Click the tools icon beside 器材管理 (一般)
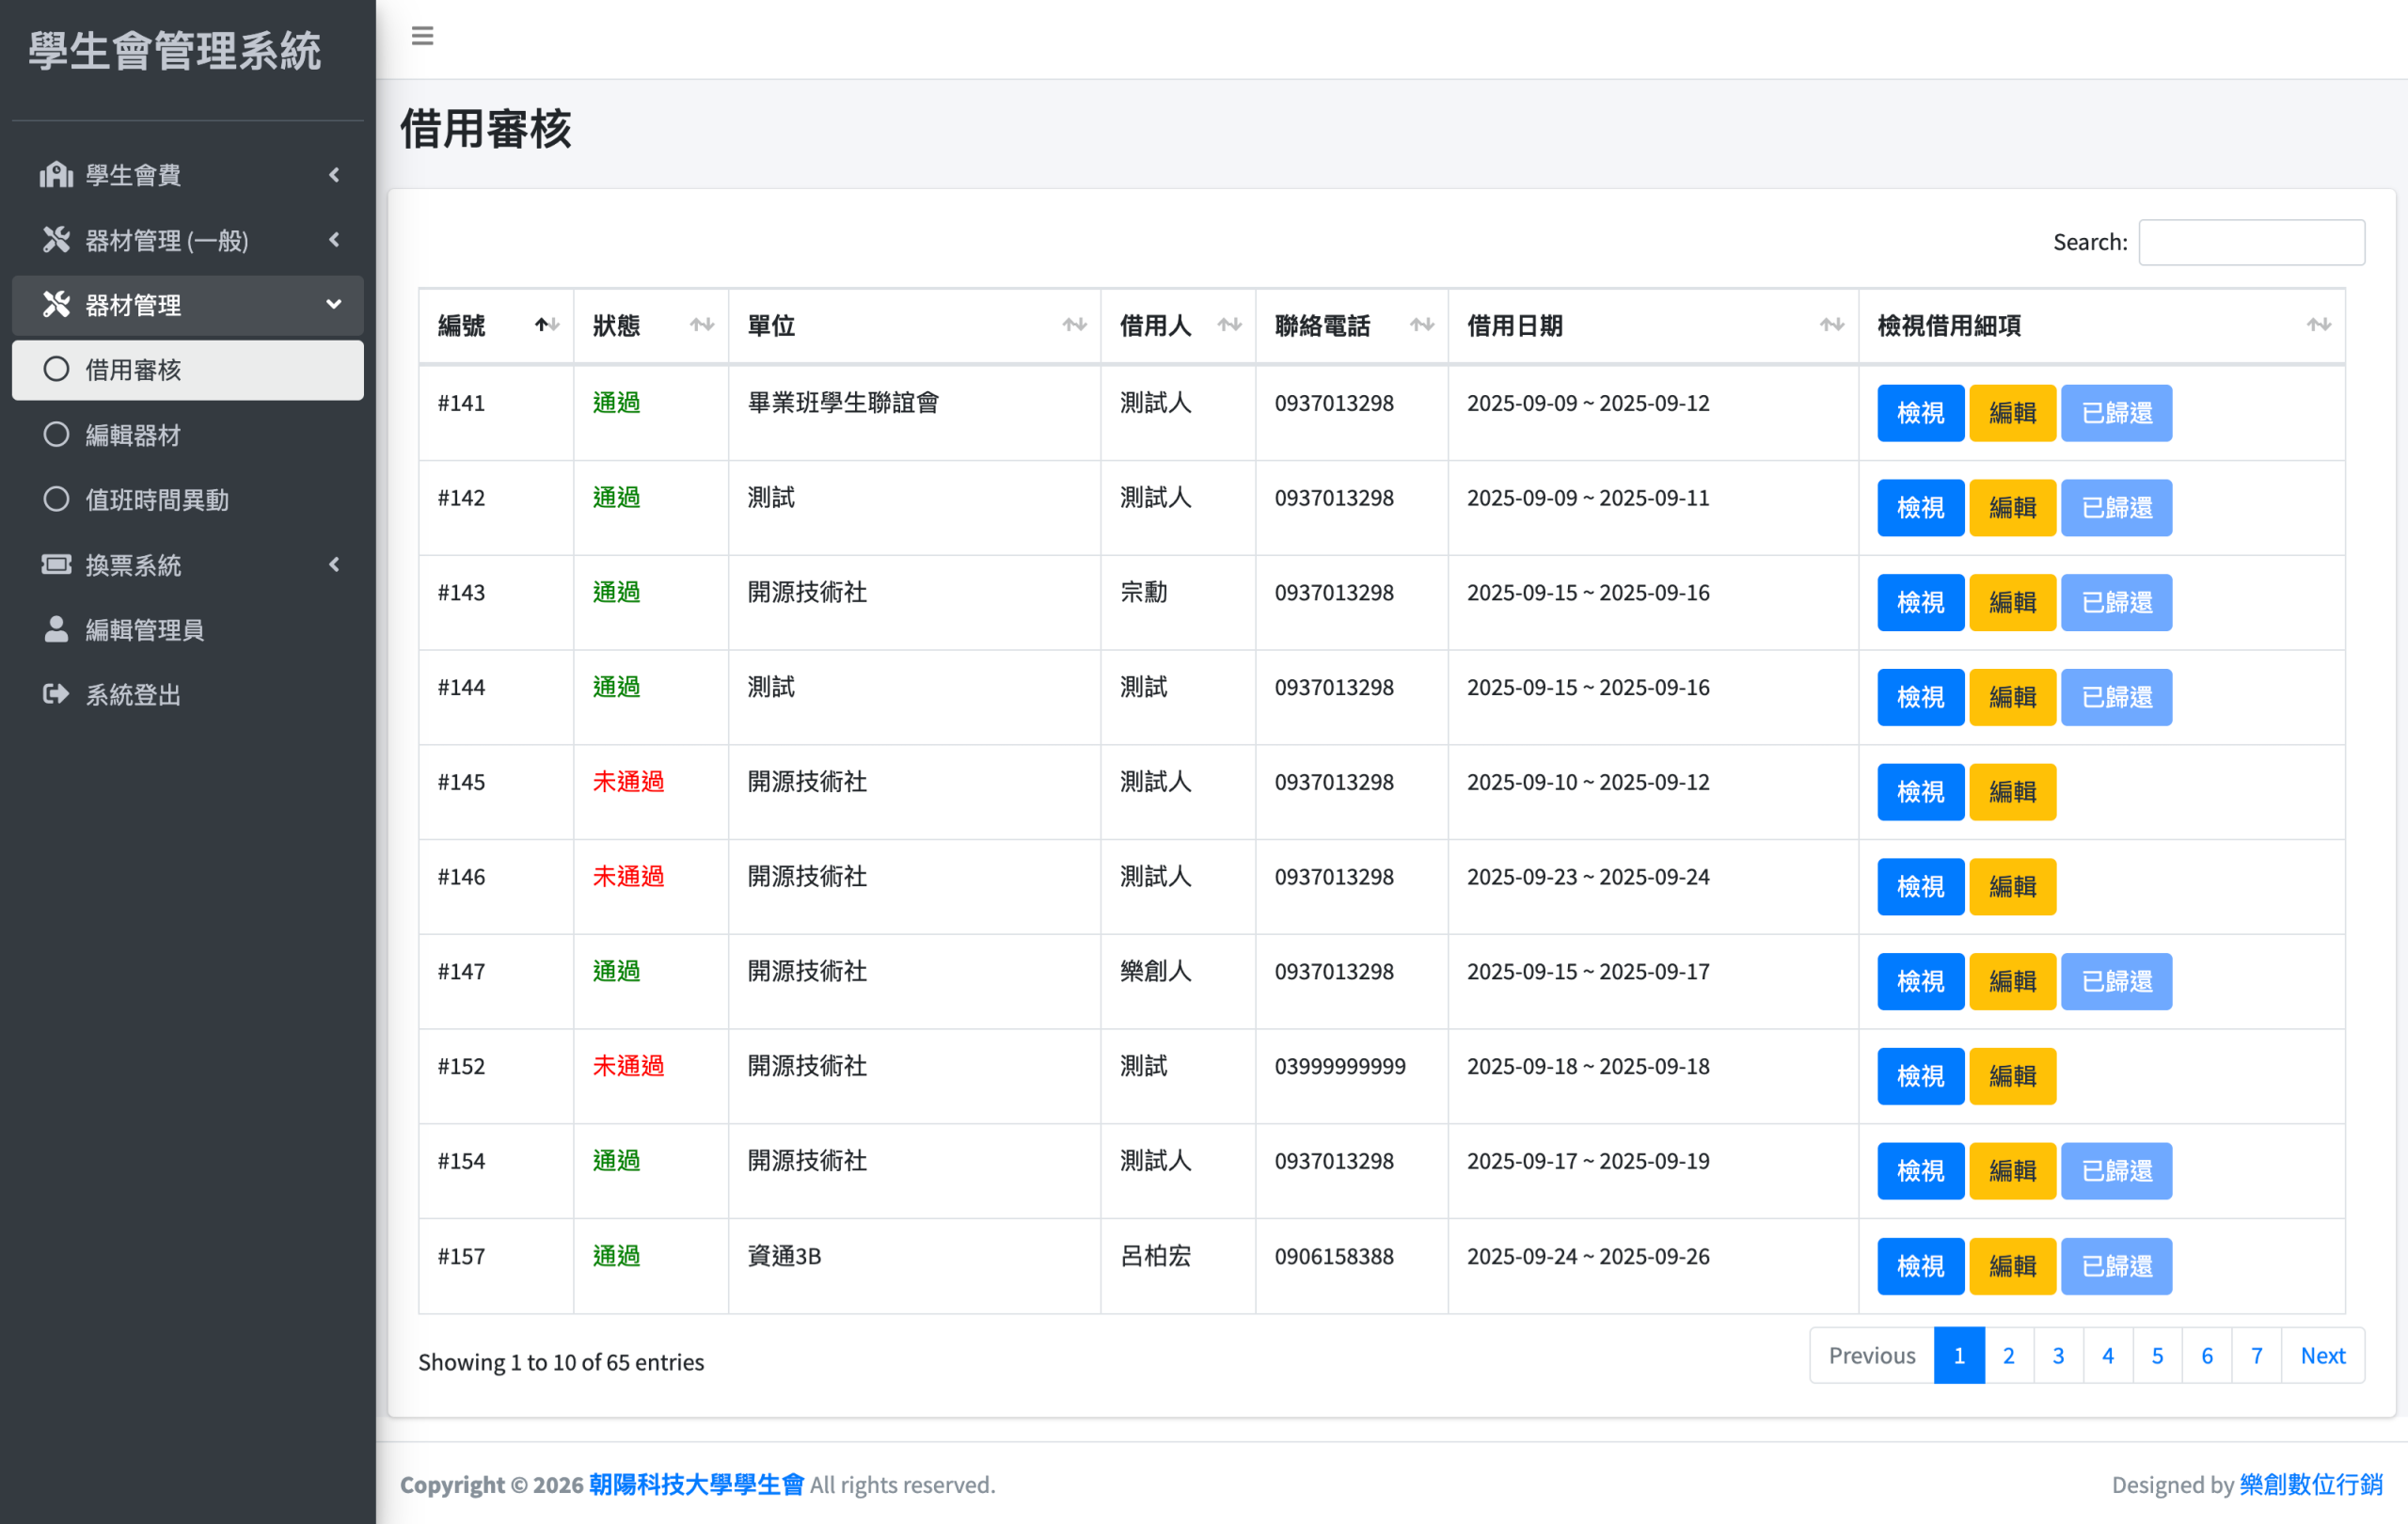2408x1524 pixels. (56, 240)
